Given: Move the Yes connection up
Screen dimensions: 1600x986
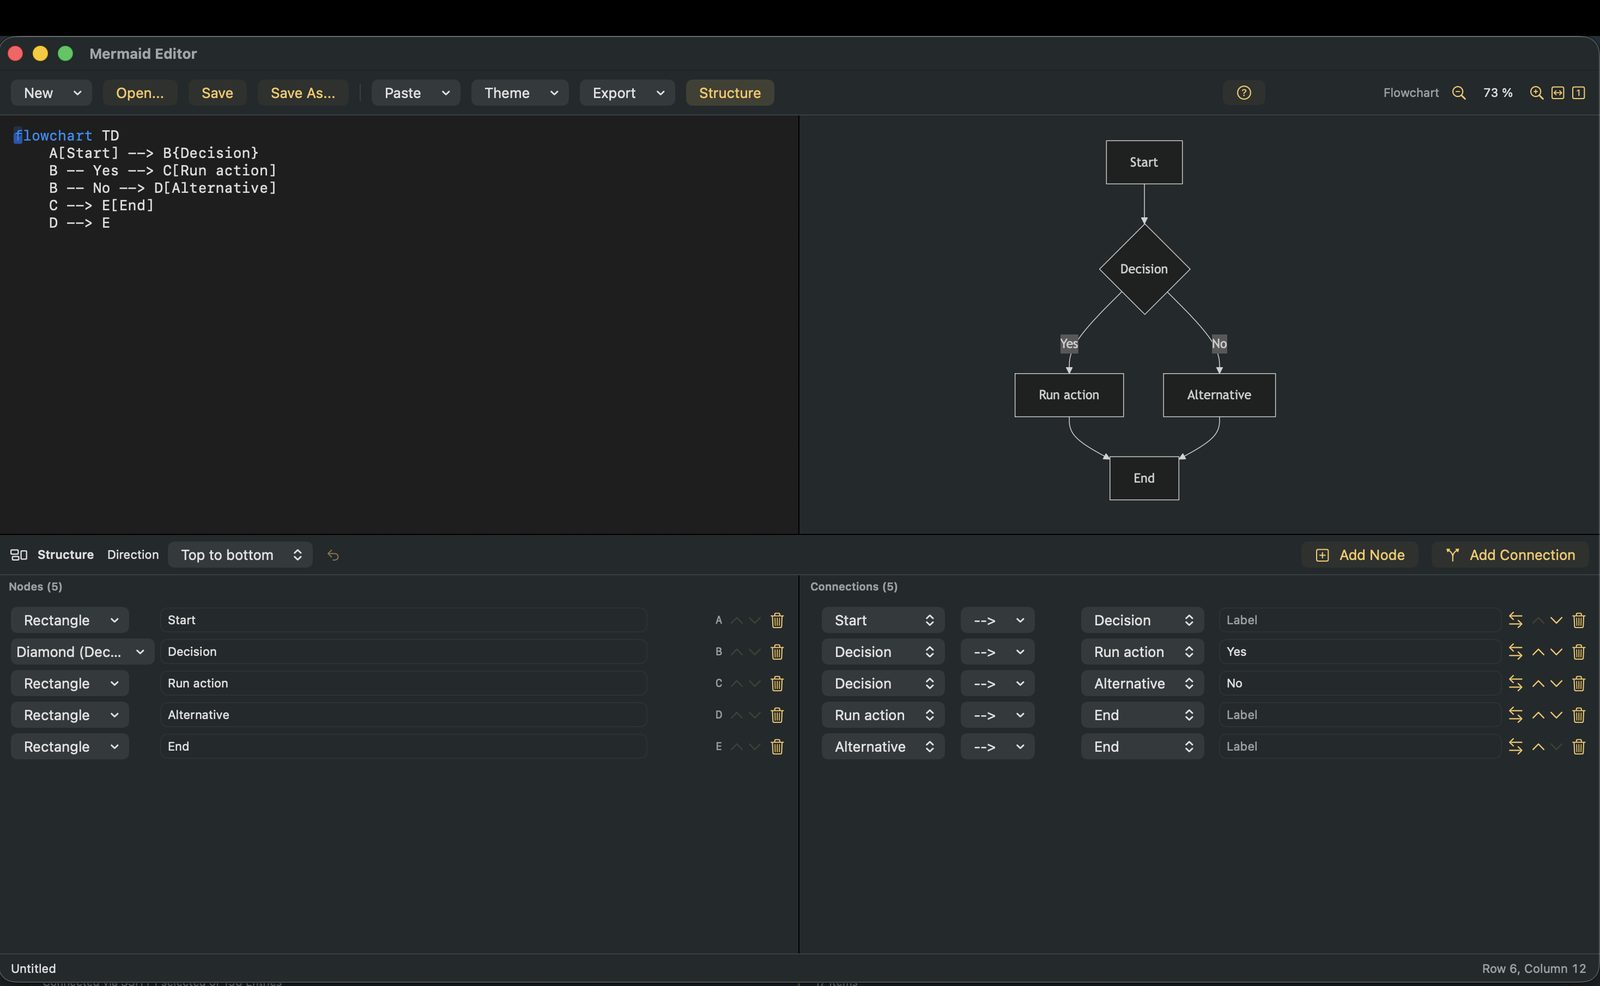Looking at the screenshot, I should click(1538, 652).
